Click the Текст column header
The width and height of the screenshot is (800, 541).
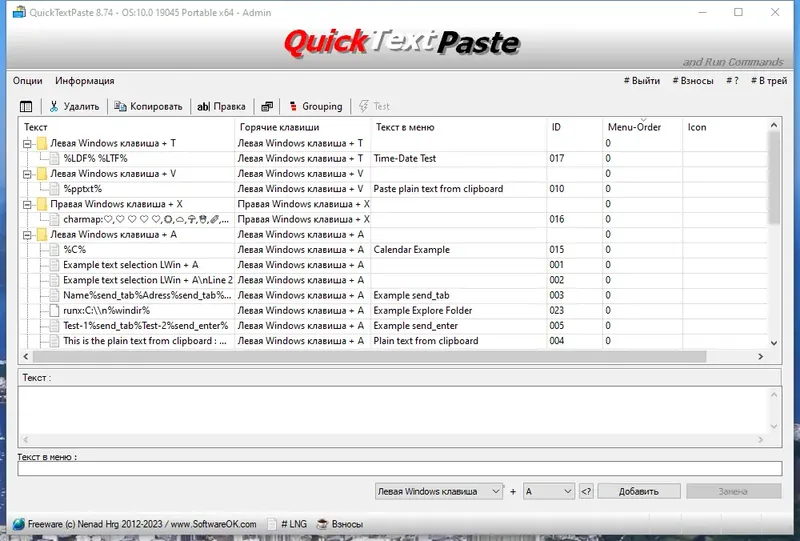coord(127,127)
